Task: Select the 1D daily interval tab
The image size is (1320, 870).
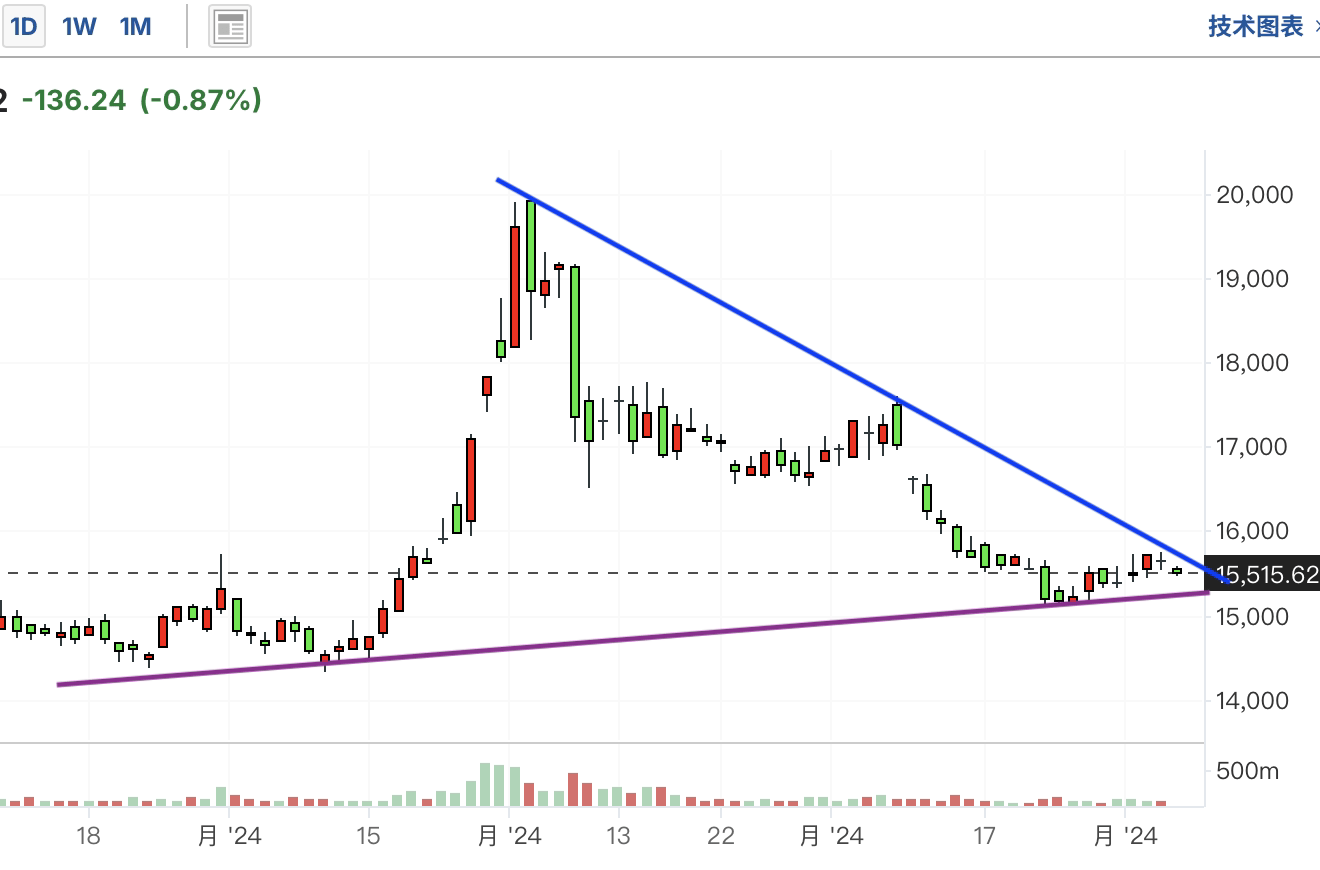Action: [23, 27]
